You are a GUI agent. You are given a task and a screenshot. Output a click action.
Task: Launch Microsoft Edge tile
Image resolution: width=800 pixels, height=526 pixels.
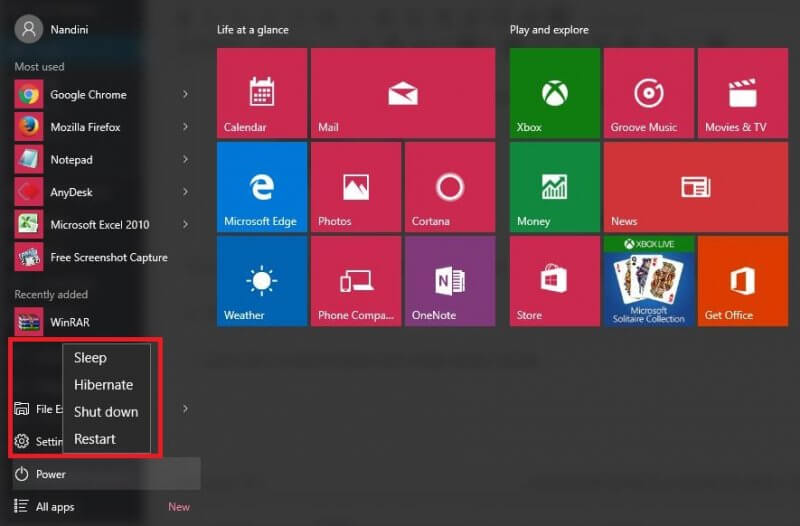click(262, 187)
